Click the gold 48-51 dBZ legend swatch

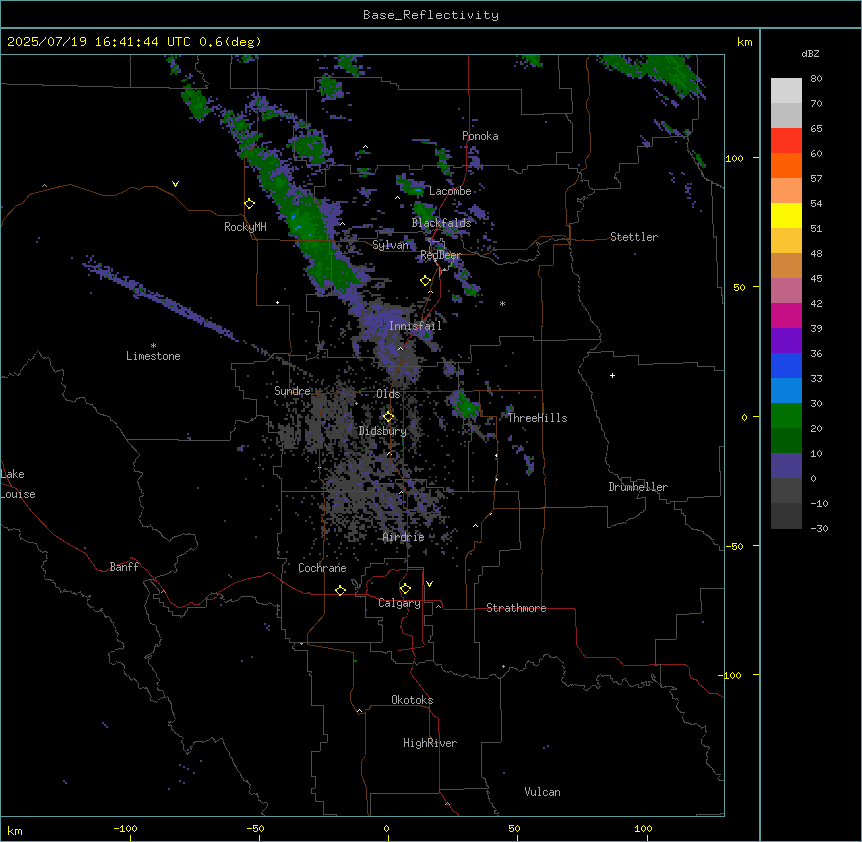point(786,241)
